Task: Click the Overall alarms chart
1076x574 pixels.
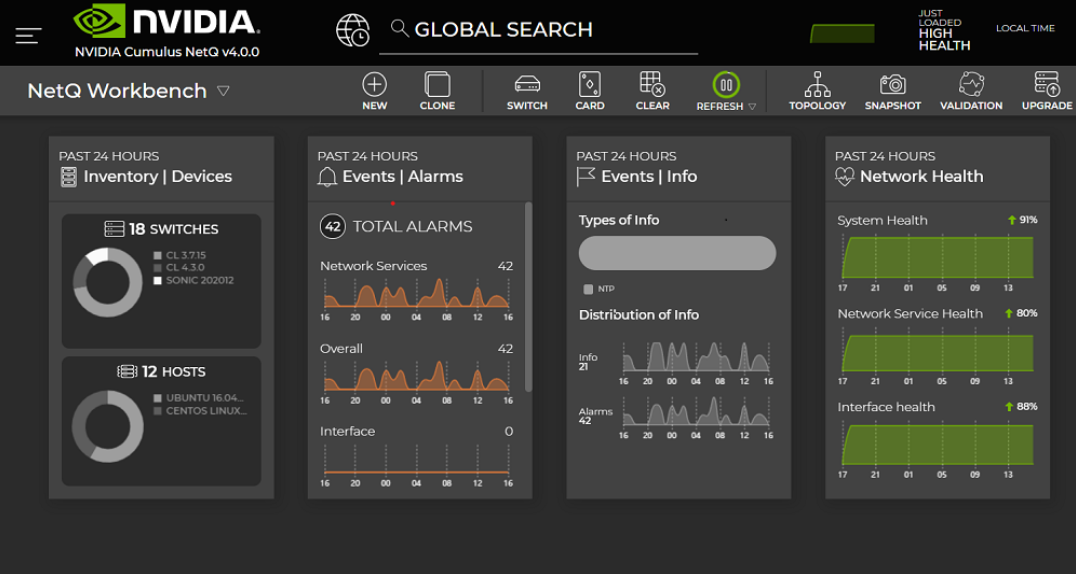Action: coord(417,375)
